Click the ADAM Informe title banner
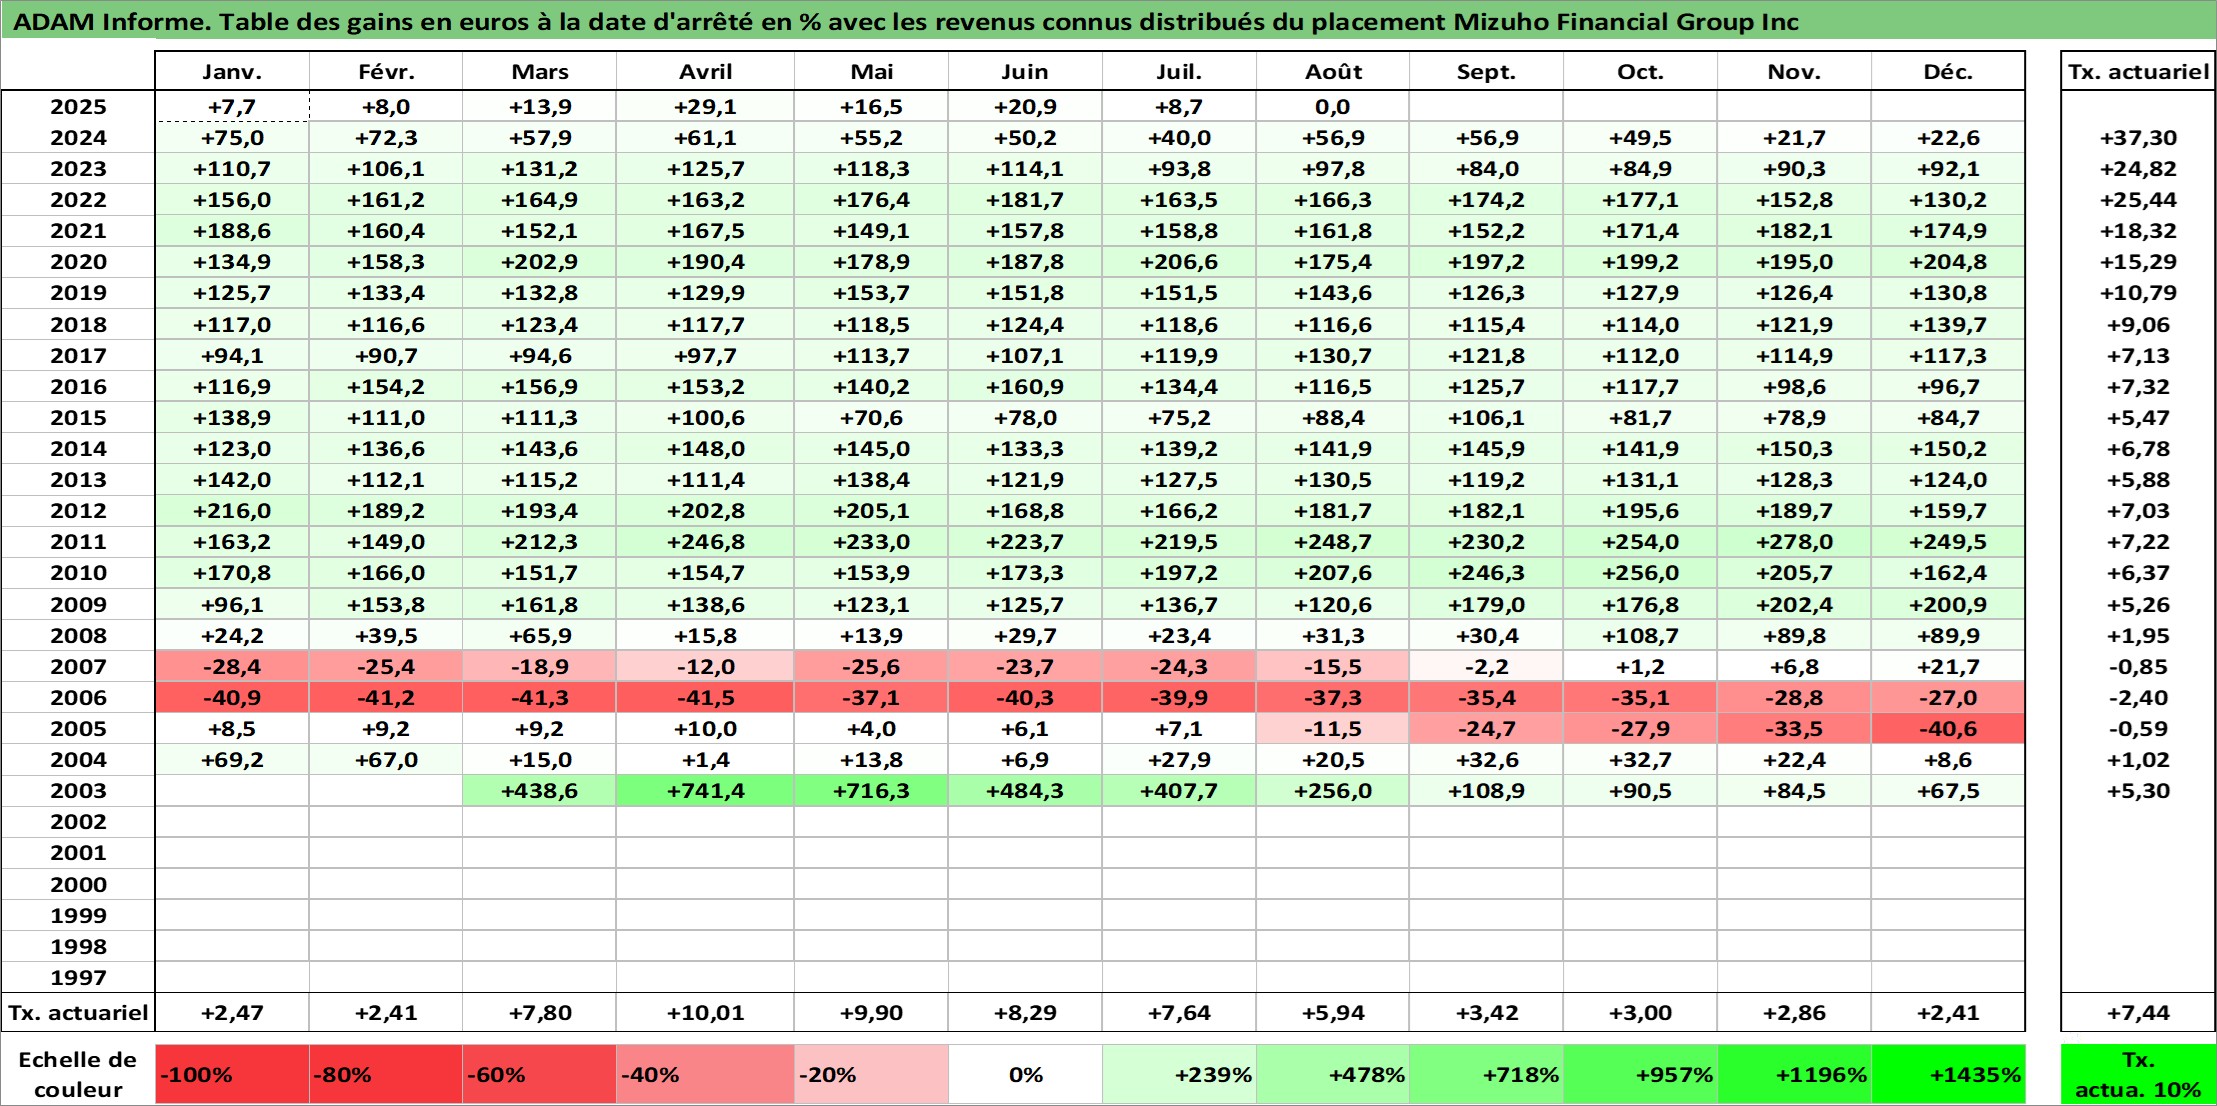Viewport: 2217px width, 1106px height. pos(1108,21)
